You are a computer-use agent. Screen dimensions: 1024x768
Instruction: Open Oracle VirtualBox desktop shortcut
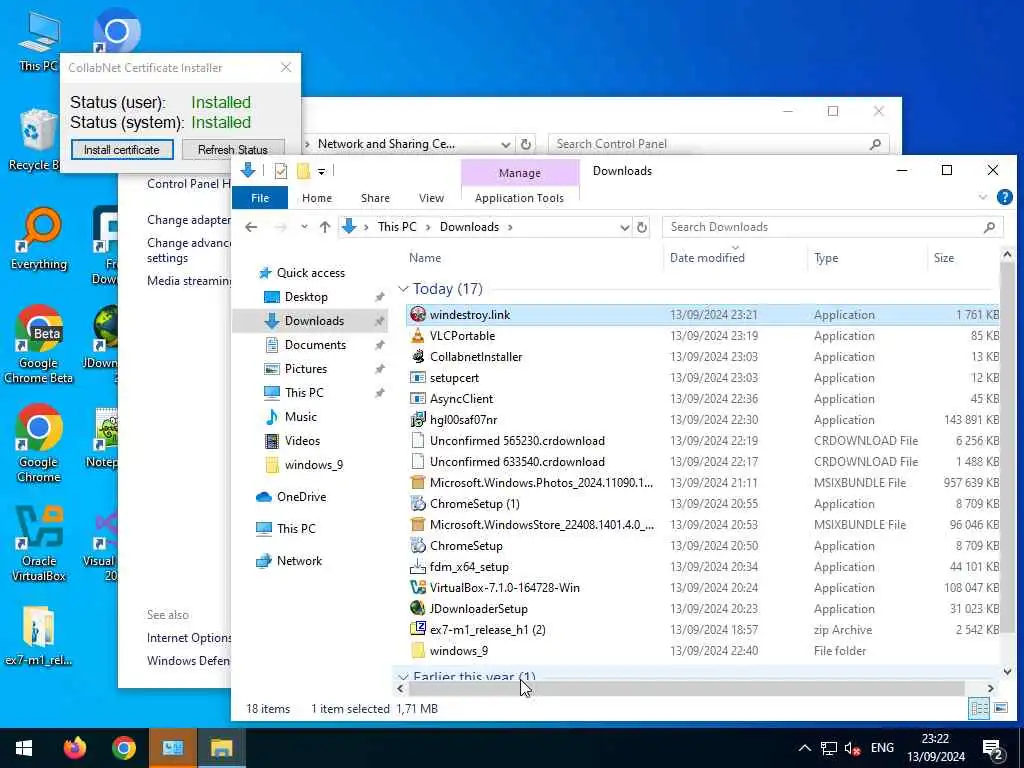(39, 543)
